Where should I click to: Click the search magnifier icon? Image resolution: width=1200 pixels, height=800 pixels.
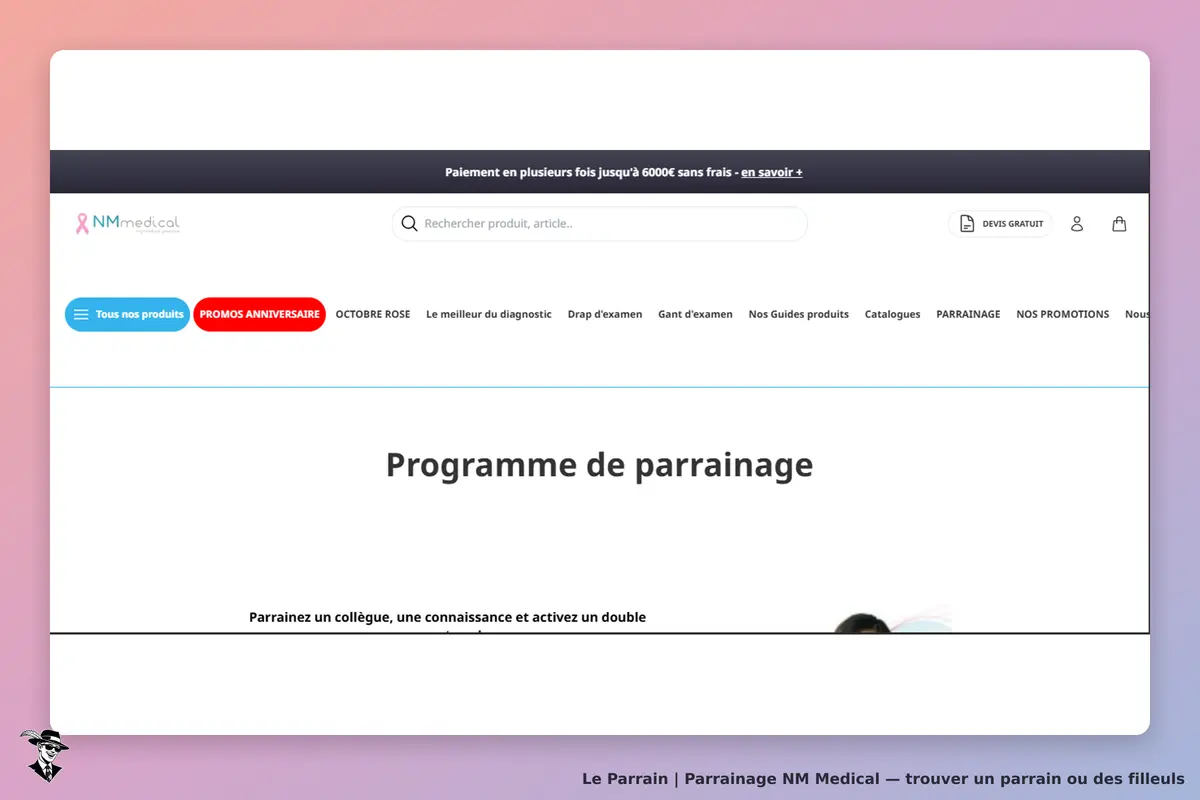tap(409, 223)
